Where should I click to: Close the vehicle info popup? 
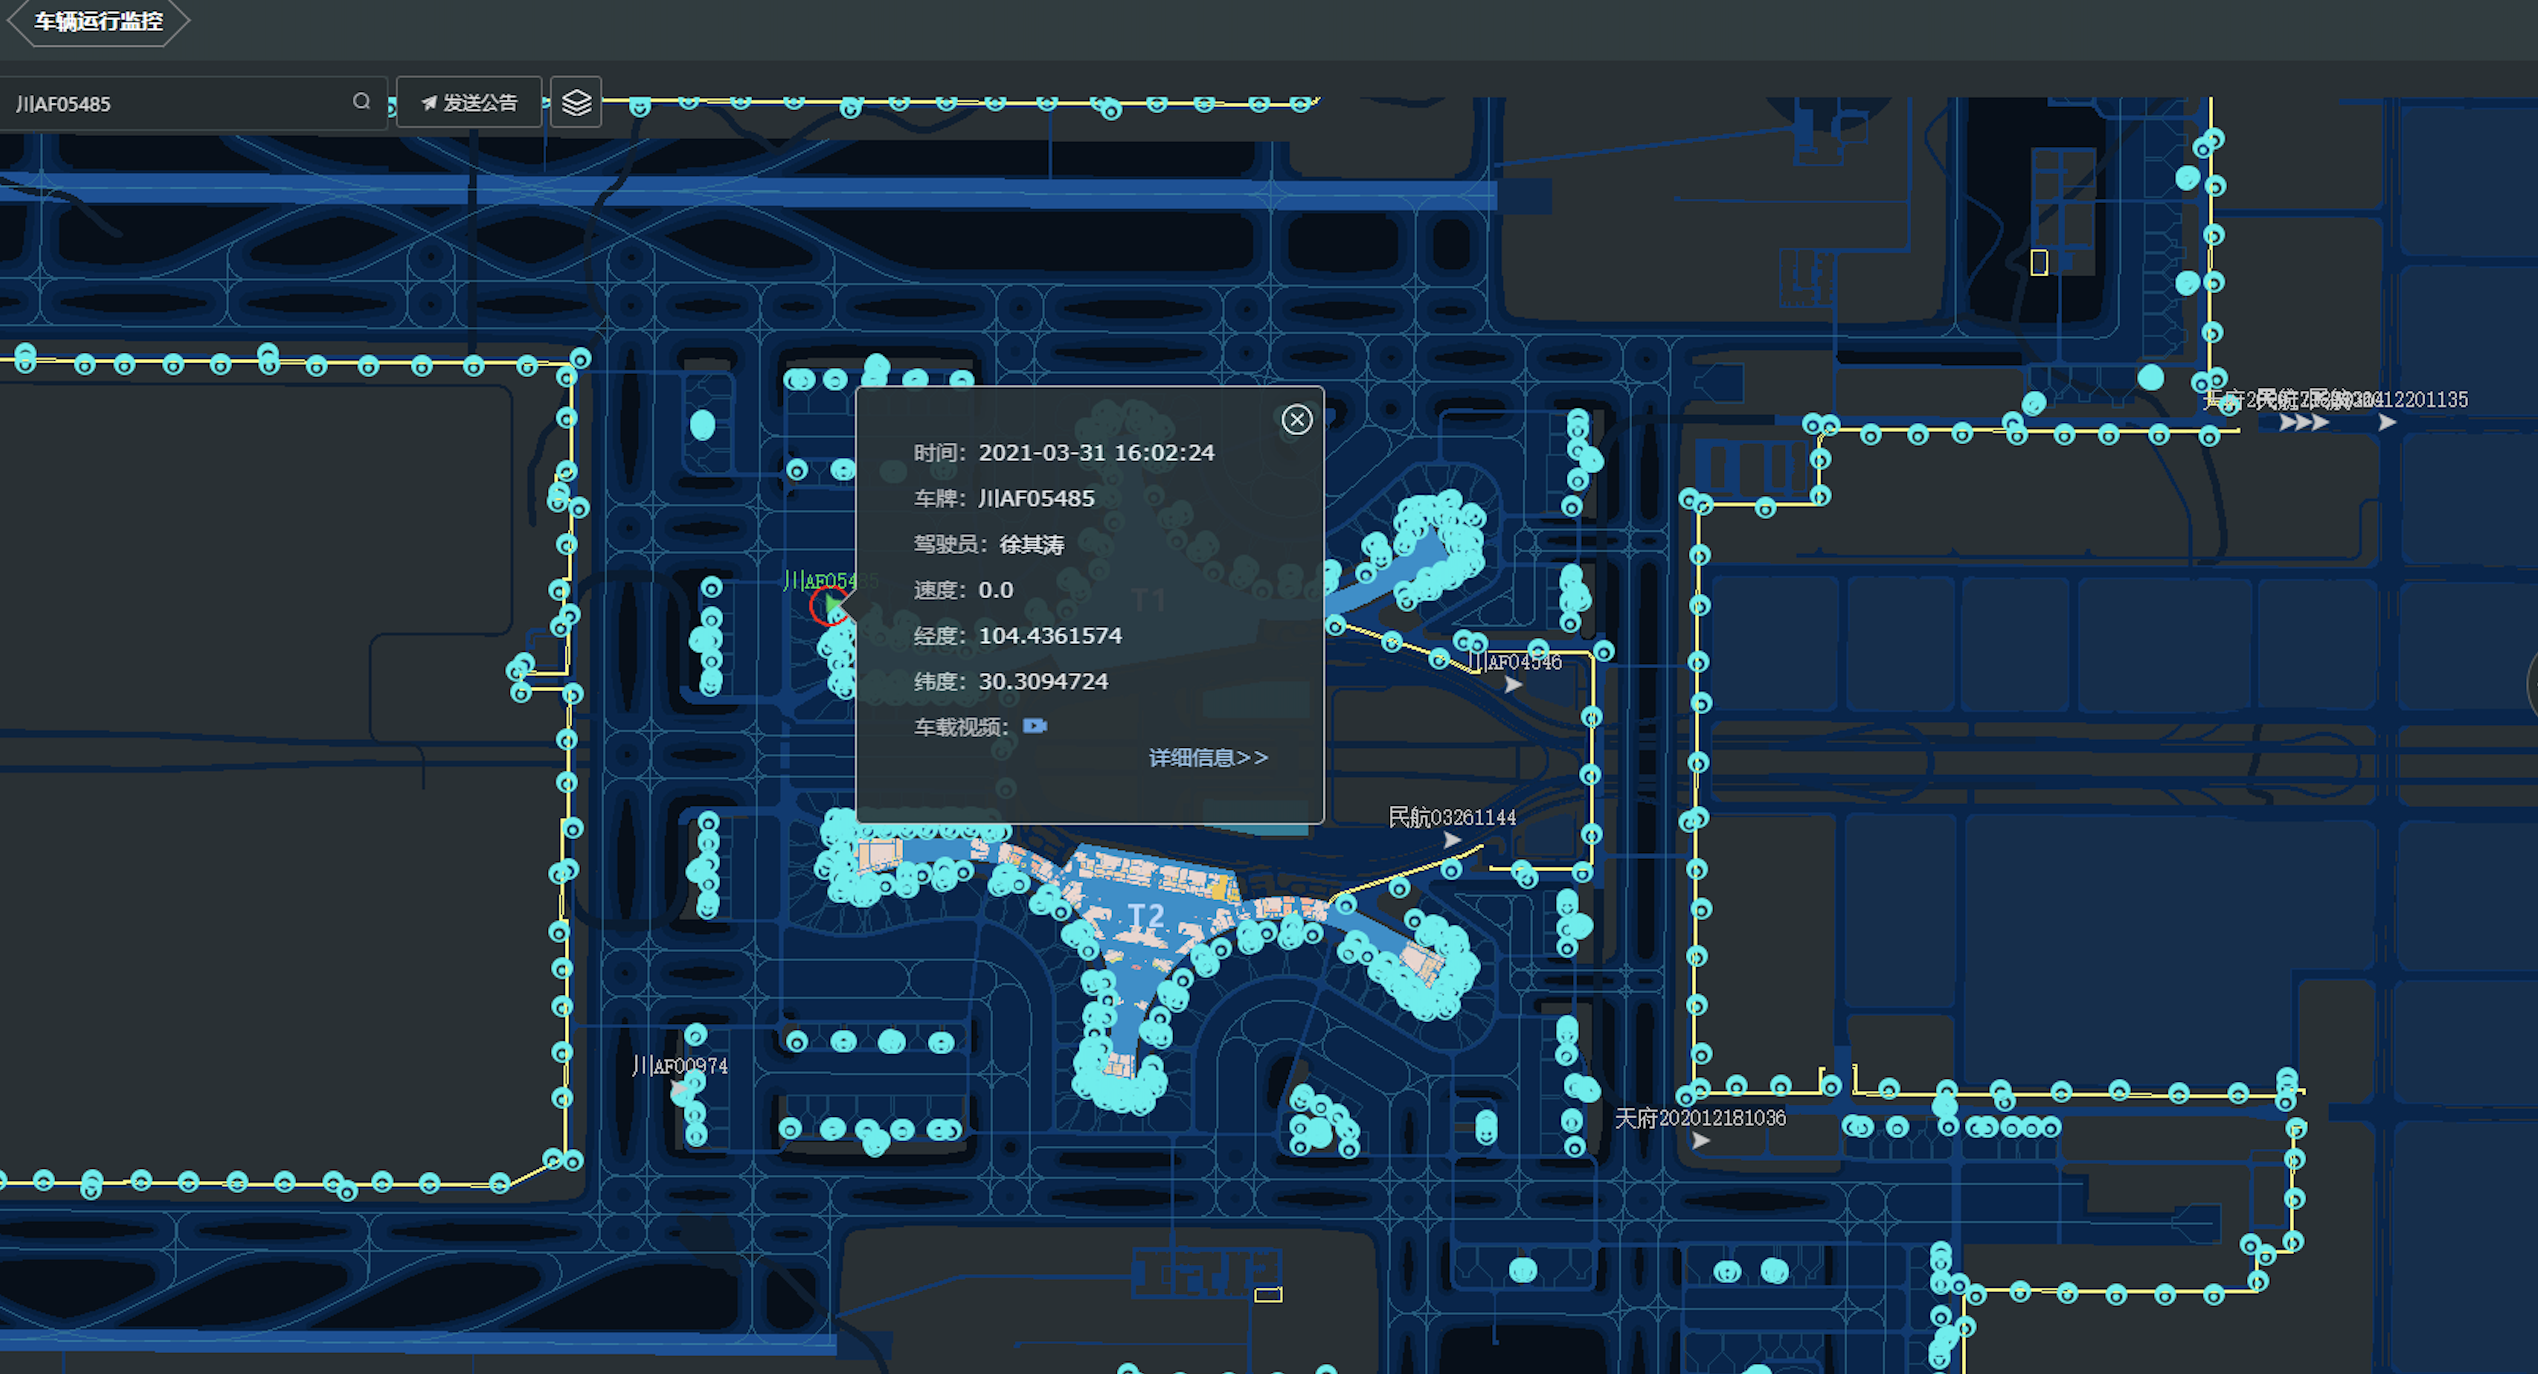point(1296,420)
